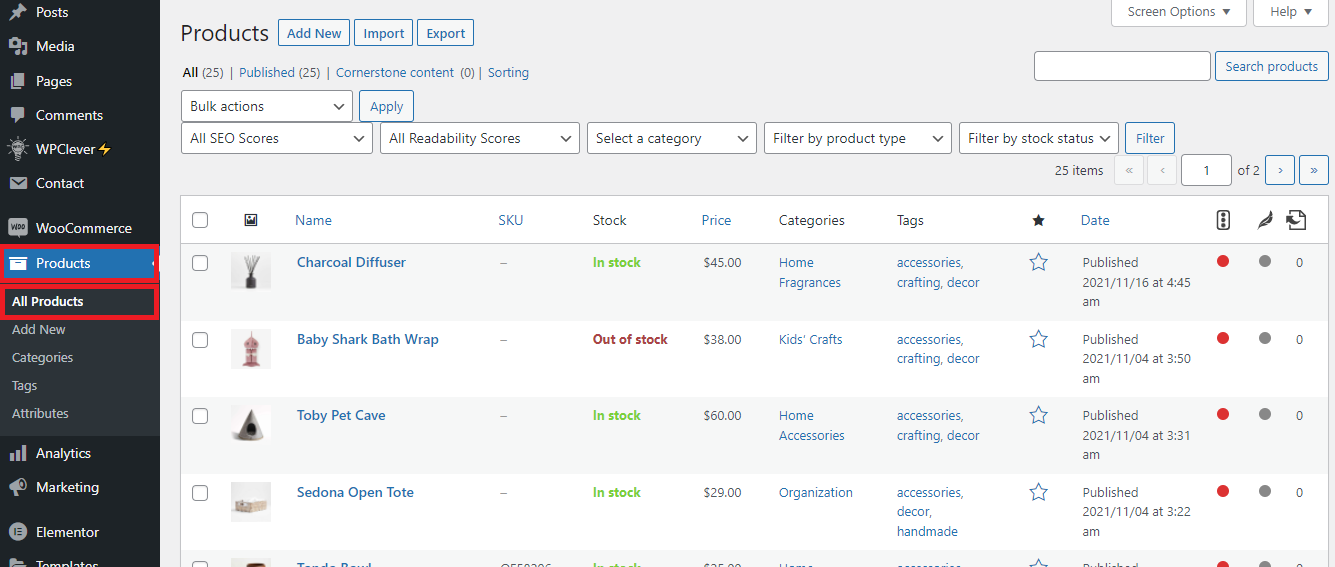Image resolution: width=1335 pixels, height=567 pixels.
Task: Click the Elementor logo icon
Action: pos(18,532)
